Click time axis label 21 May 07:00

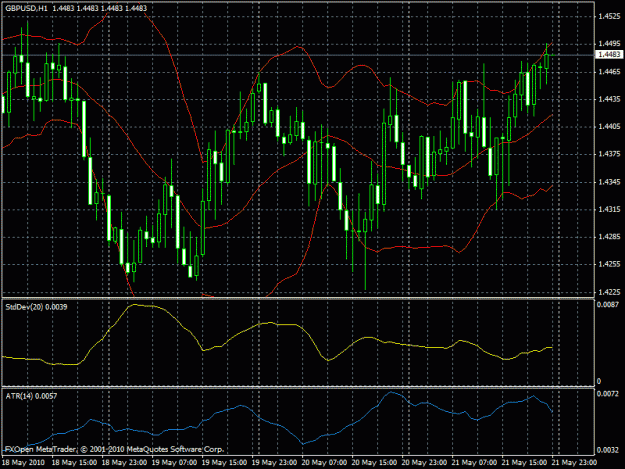(474, 463)
